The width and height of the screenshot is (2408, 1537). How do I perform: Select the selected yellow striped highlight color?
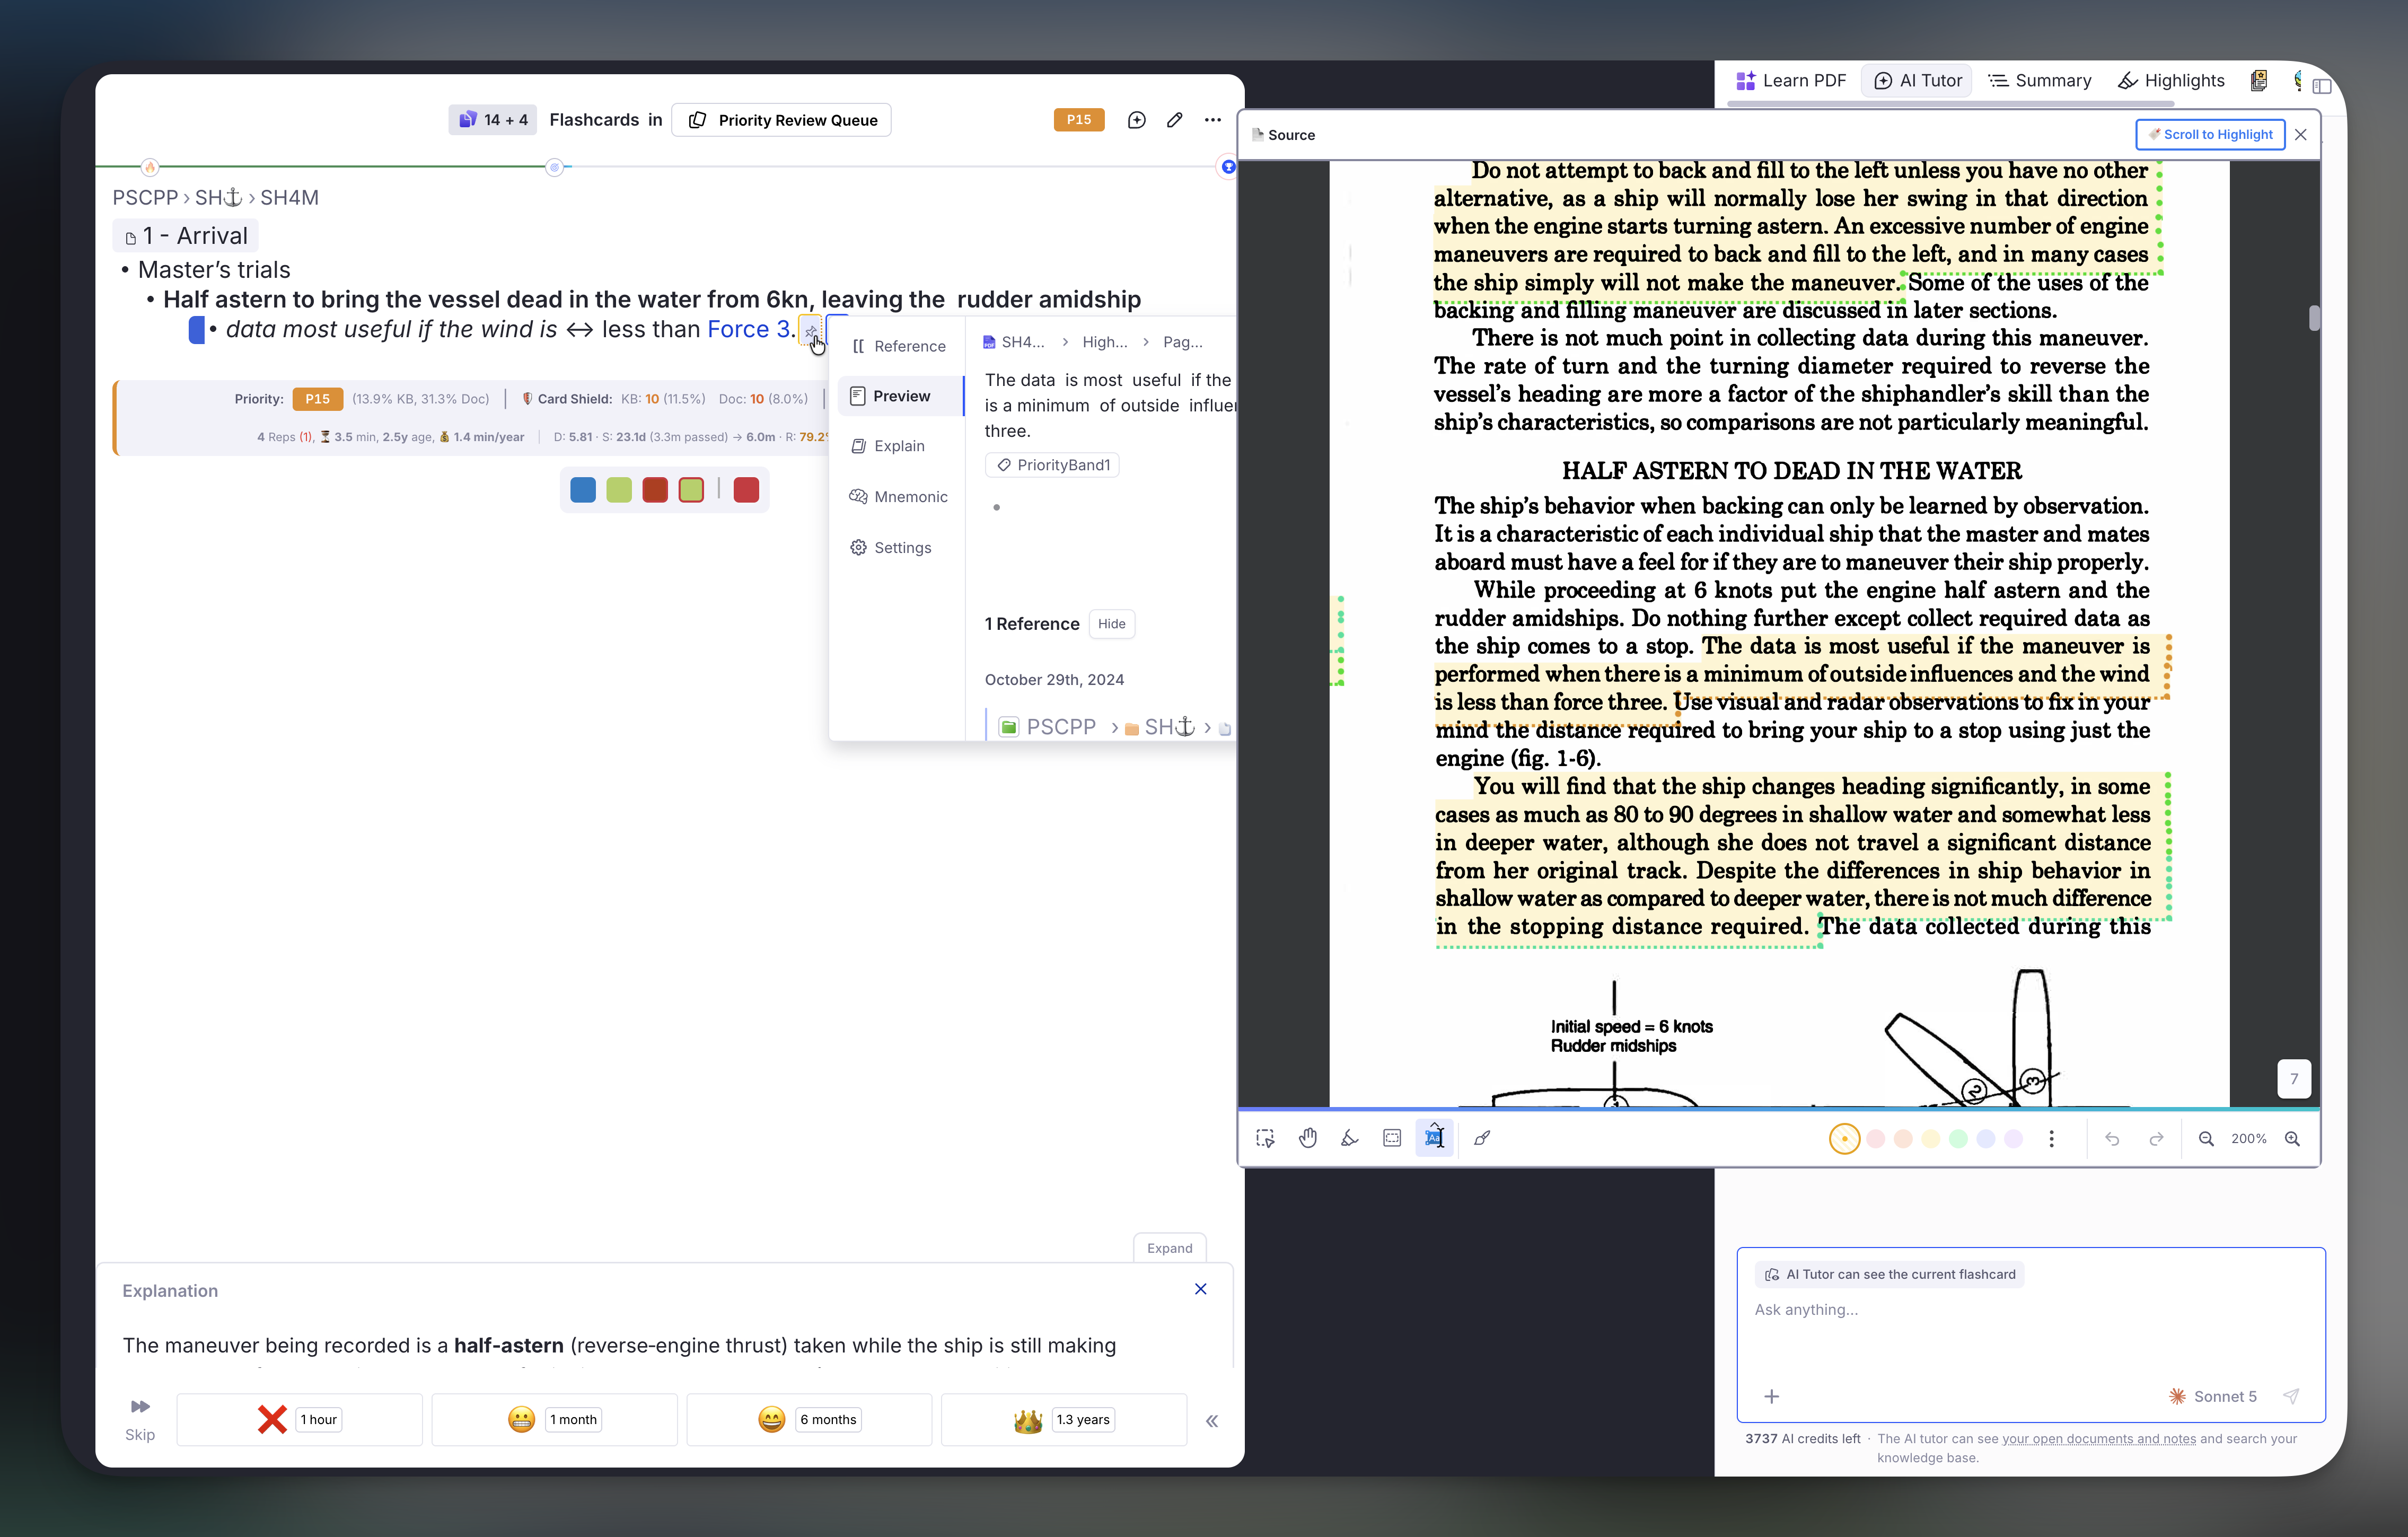pyautogui.click(x=1844, y=1138)
